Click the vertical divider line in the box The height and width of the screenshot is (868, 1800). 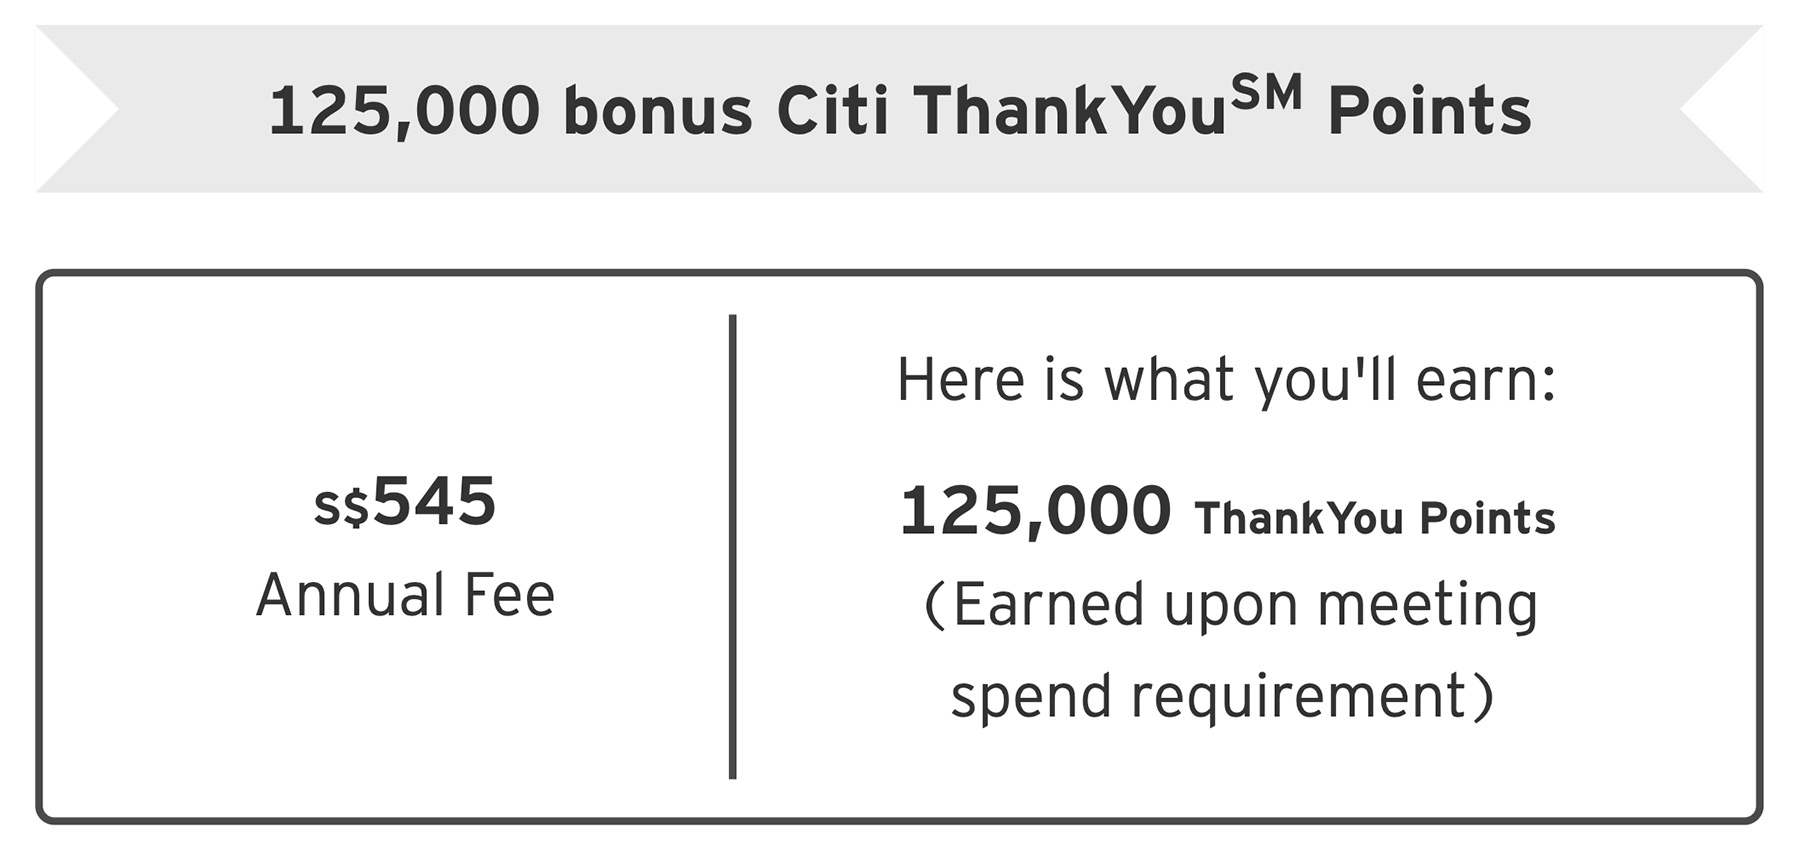point(733,546)
